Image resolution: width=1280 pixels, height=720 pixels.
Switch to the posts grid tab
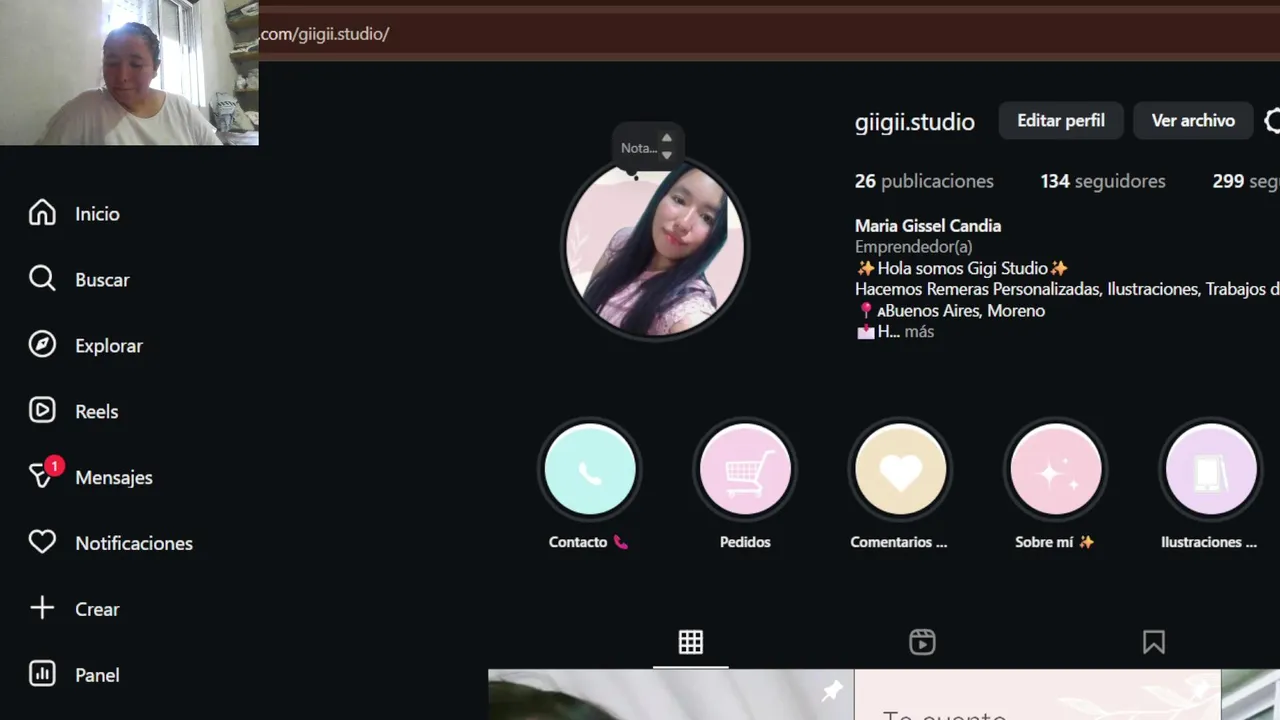click(x=691, y=642)
